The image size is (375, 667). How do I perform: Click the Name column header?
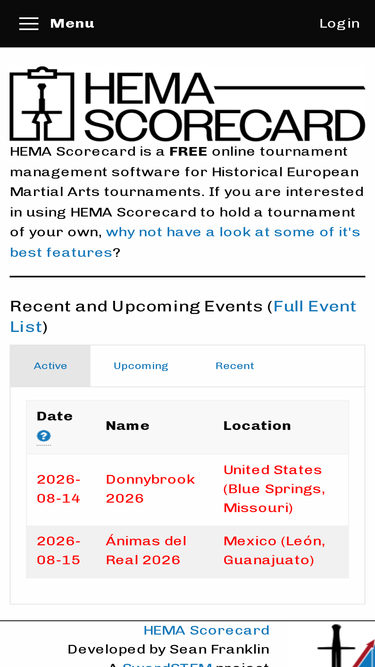click(x=127, y=426)
